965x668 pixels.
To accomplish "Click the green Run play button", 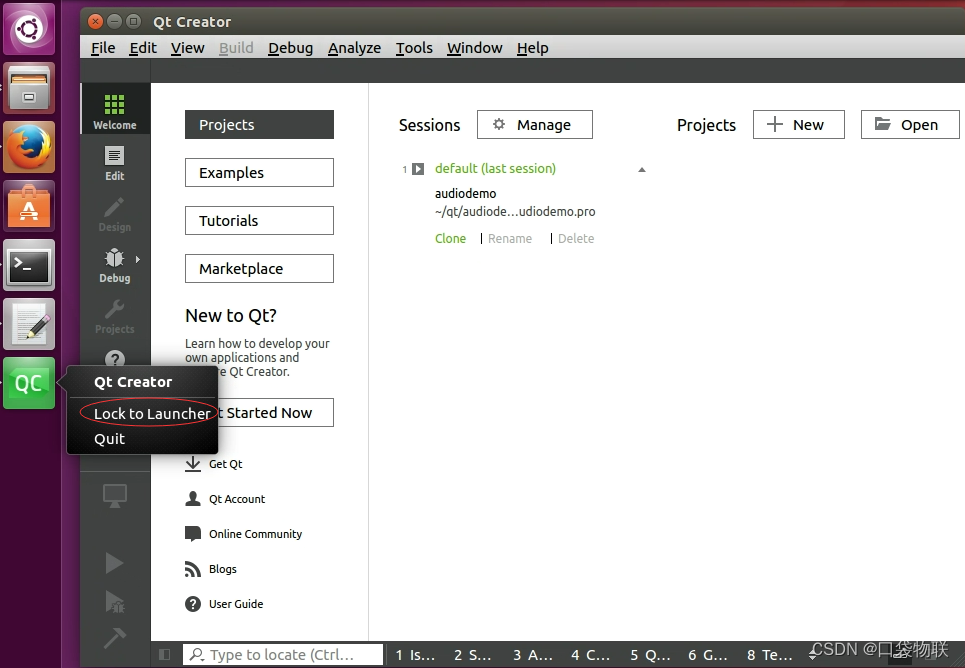I will (x=114, y=563).
